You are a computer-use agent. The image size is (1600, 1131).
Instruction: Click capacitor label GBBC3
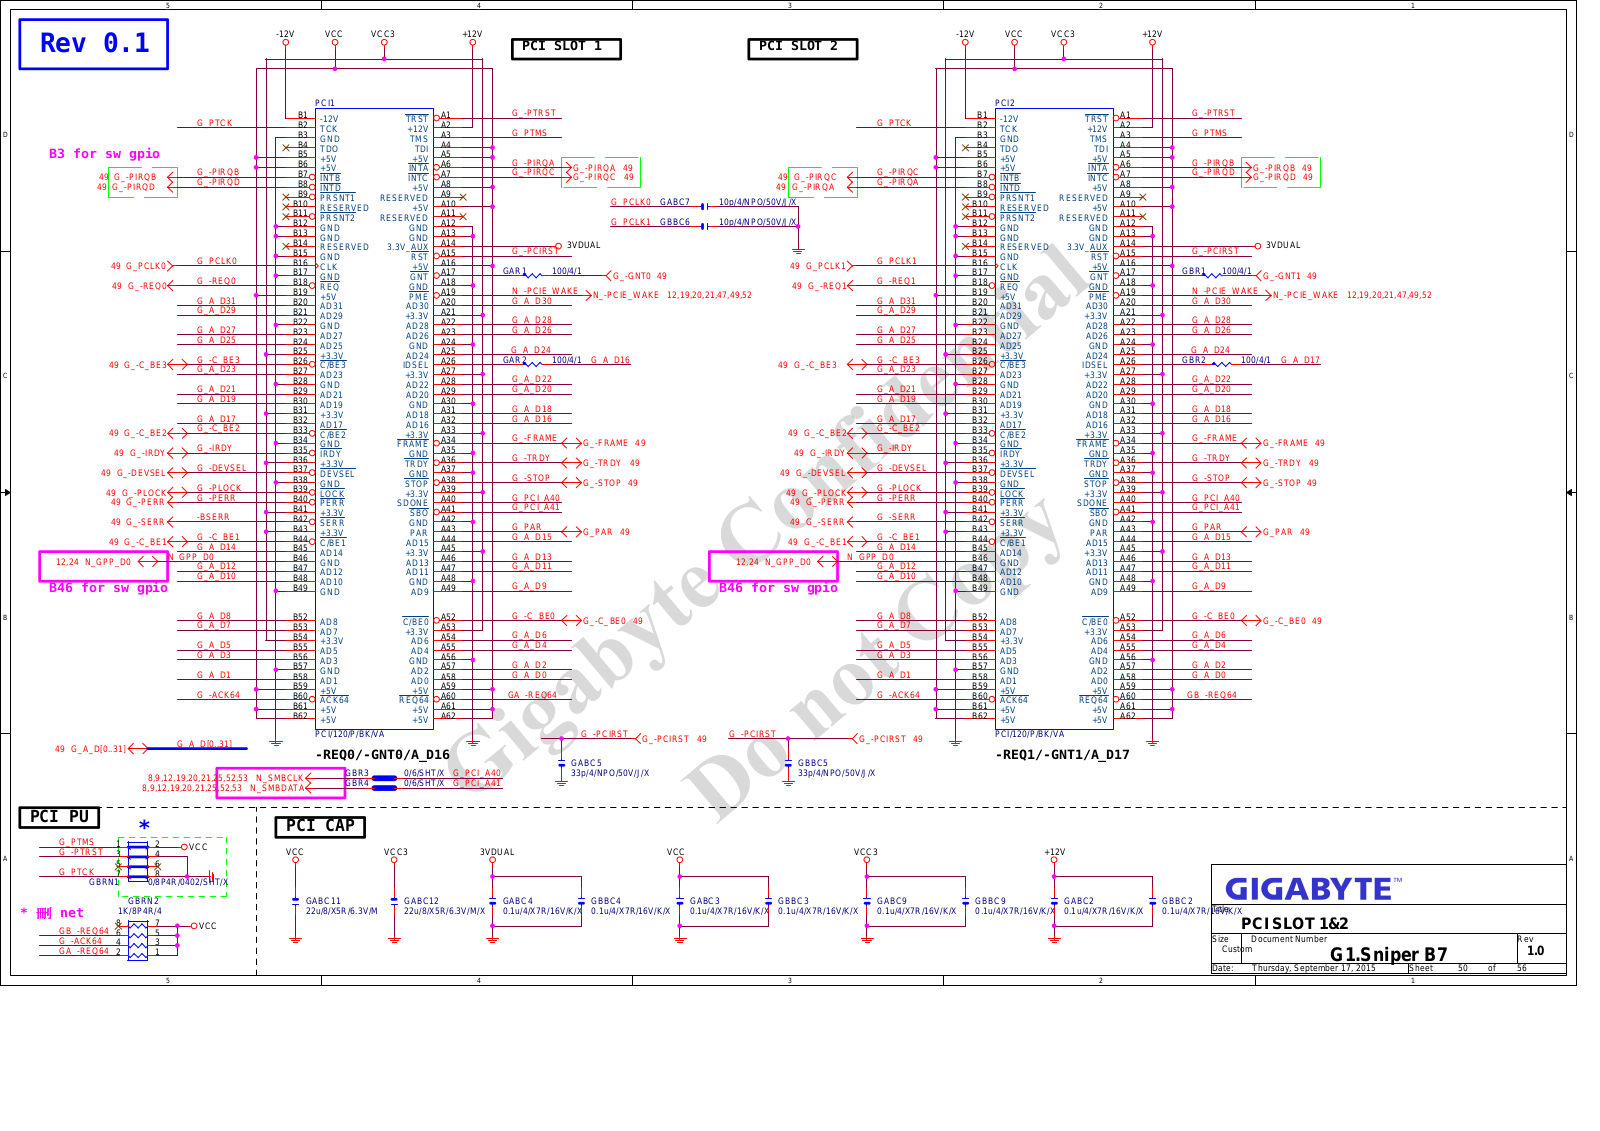(793, 901)
